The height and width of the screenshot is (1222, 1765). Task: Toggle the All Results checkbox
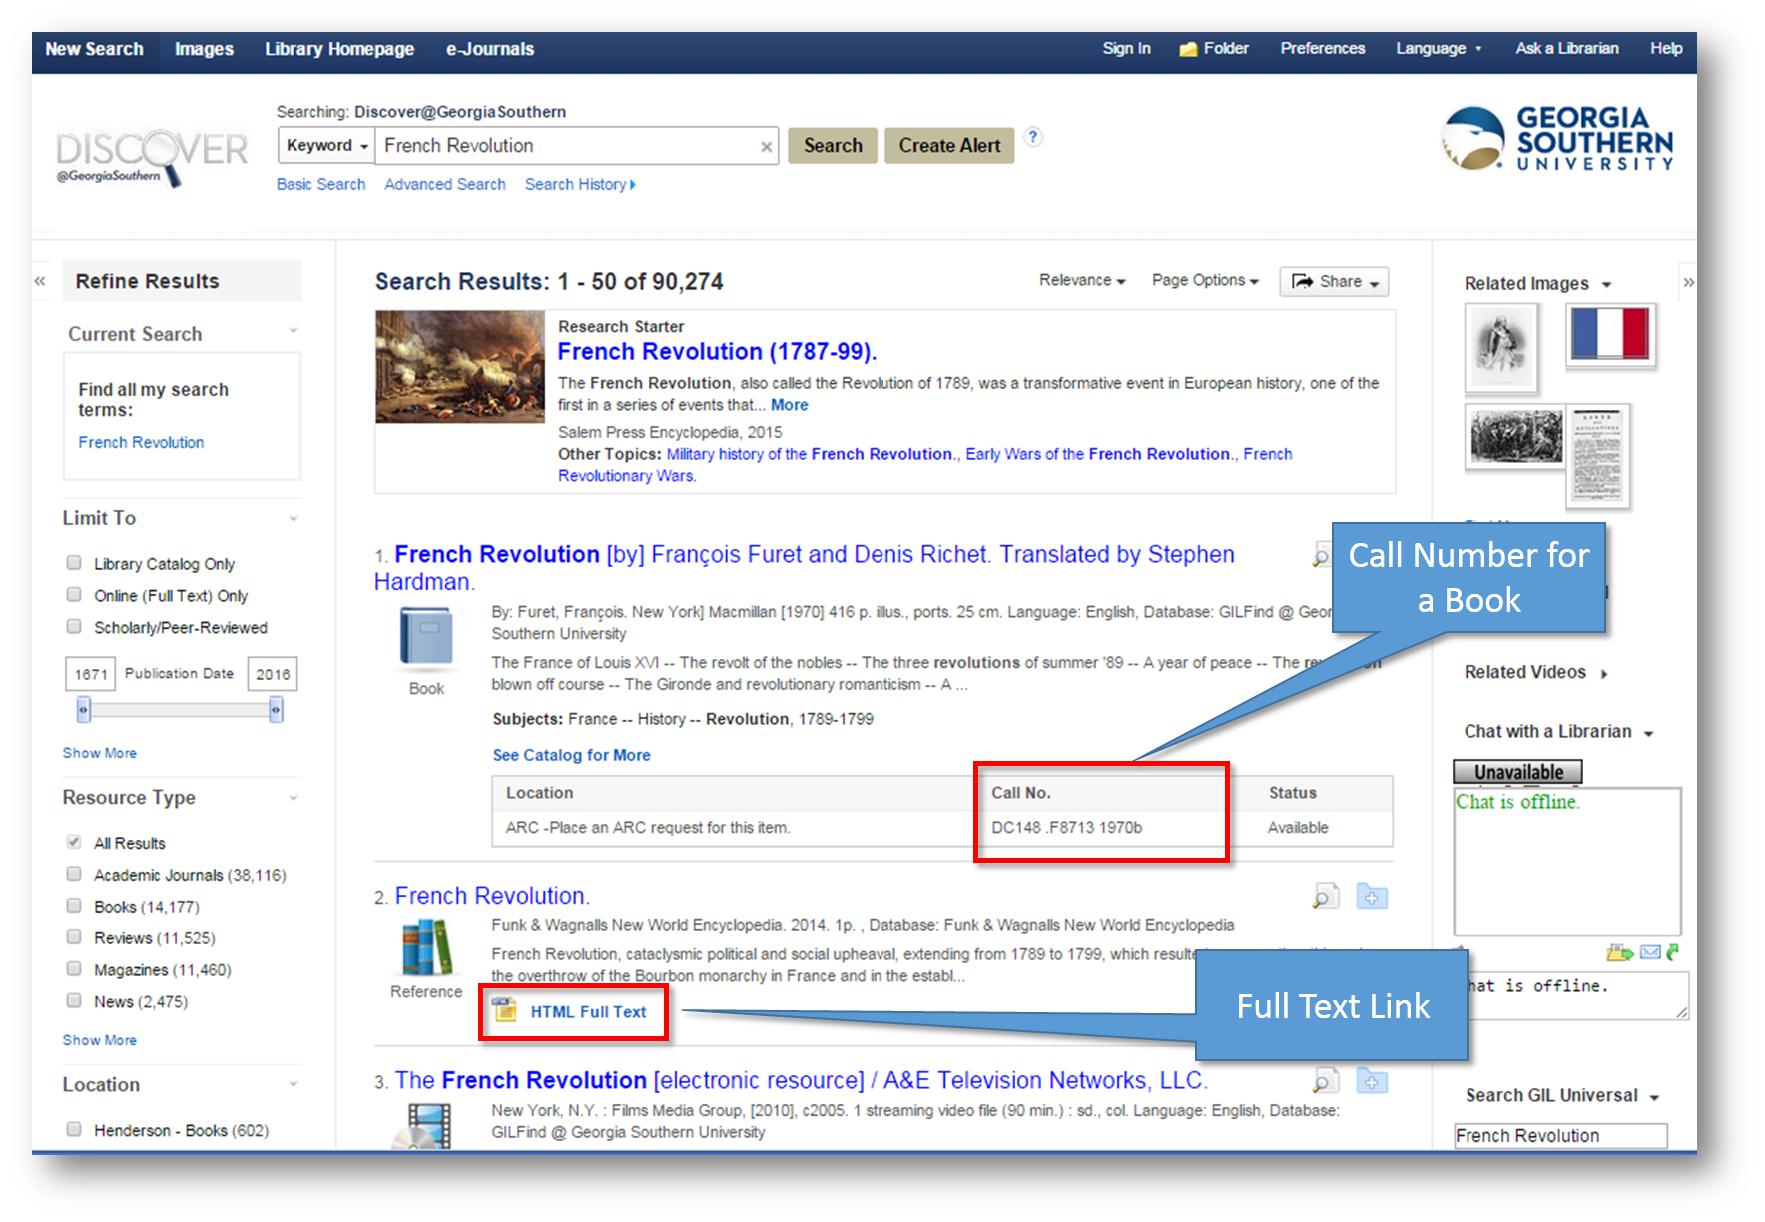click(x=74, y=842)
